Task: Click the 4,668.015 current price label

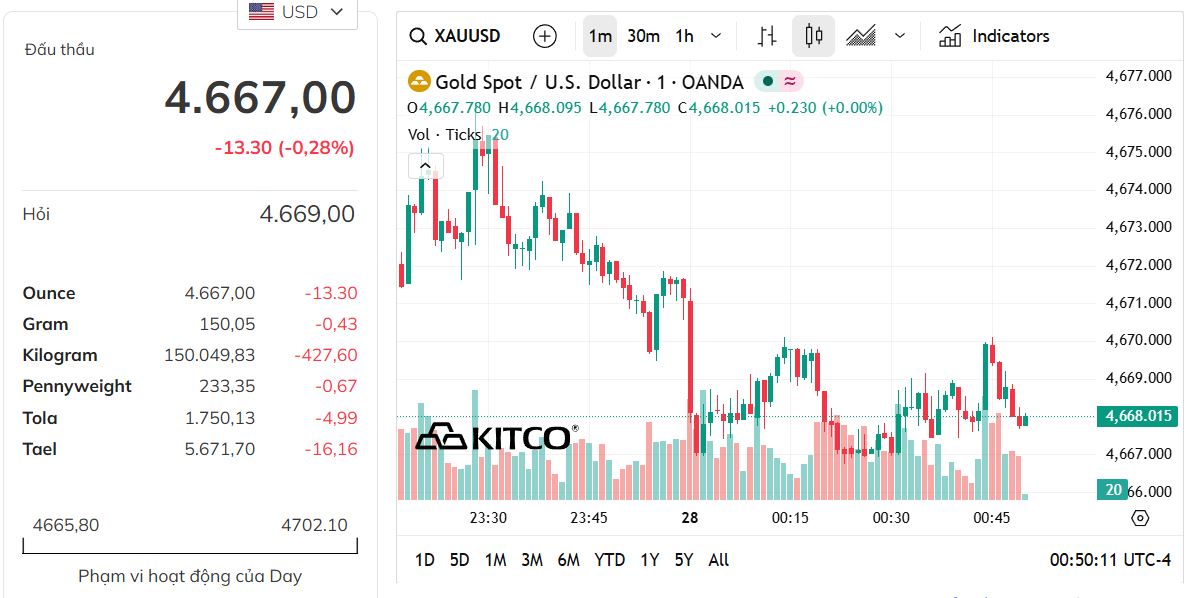Action: [x=1137, y=417]
